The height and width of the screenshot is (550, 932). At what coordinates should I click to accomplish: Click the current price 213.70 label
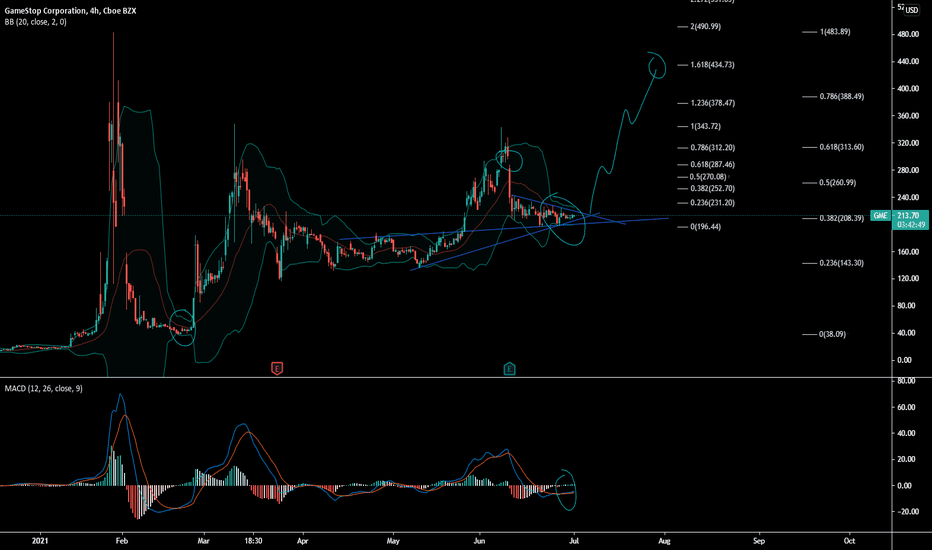tap(909, 215)
